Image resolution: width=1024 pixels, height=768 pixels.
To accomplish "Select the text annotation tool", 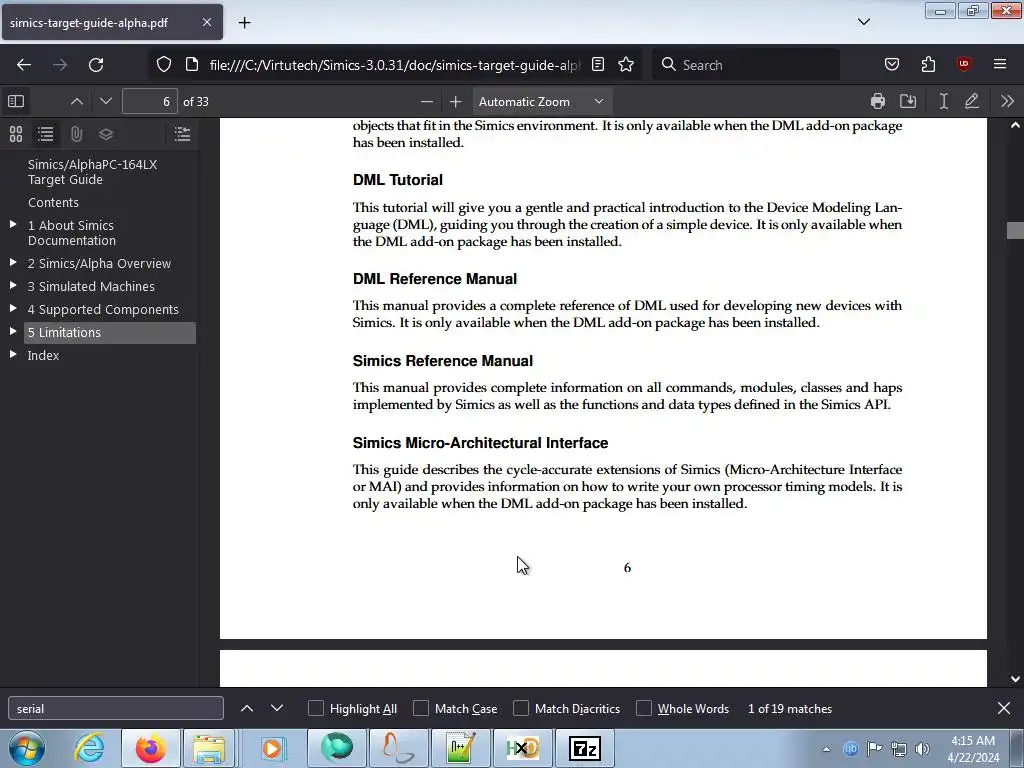I will 943,101.
